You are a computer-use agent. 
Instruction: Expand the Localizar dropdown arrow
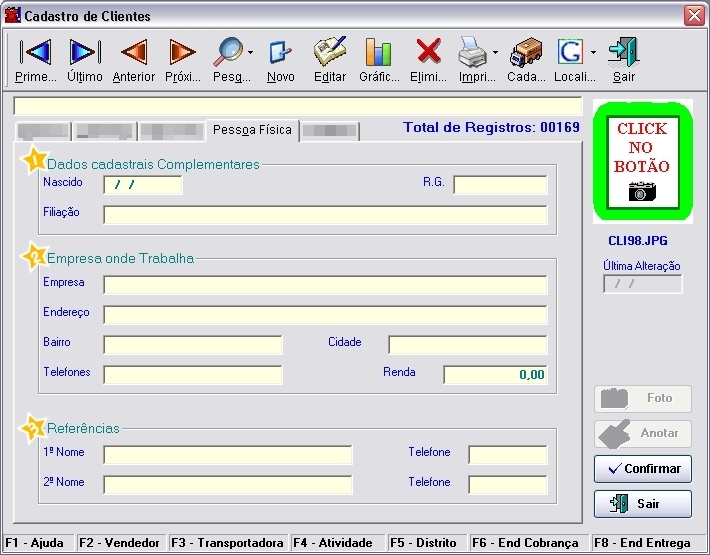point(593,52)
